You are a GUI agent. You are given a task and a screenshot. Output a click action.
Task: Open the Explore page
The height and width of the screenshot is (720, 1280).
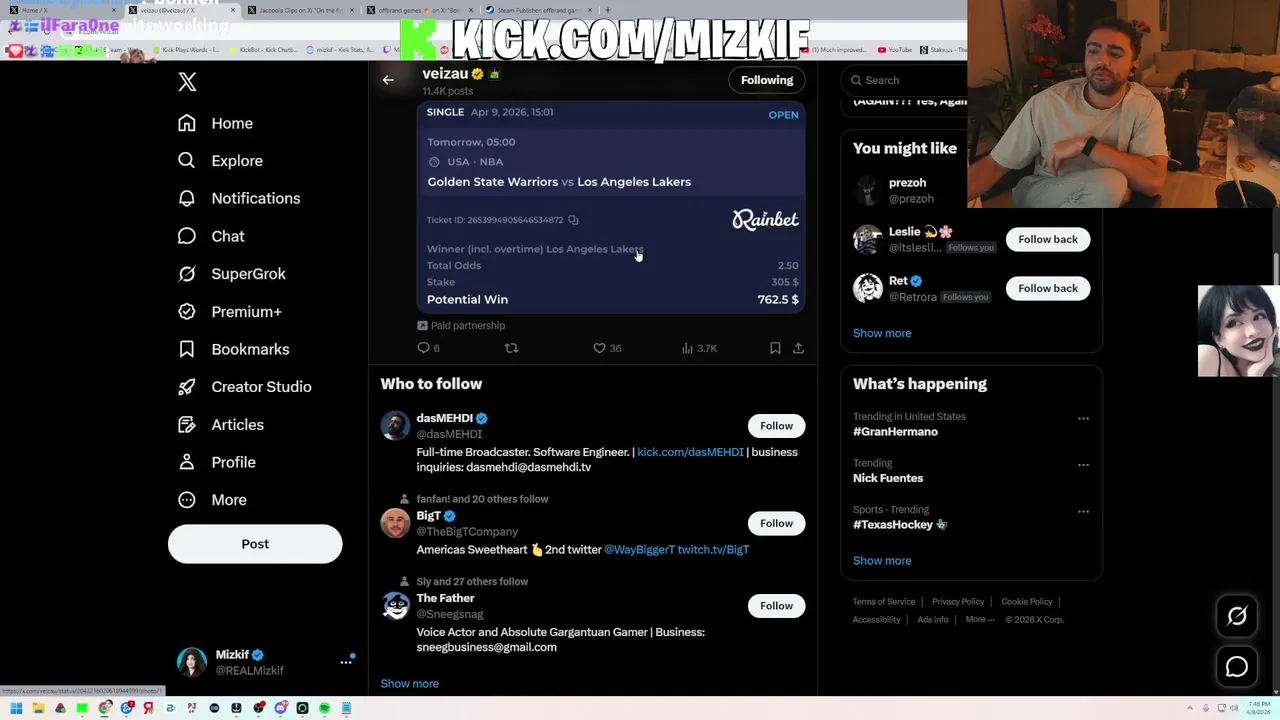[220, 161]
